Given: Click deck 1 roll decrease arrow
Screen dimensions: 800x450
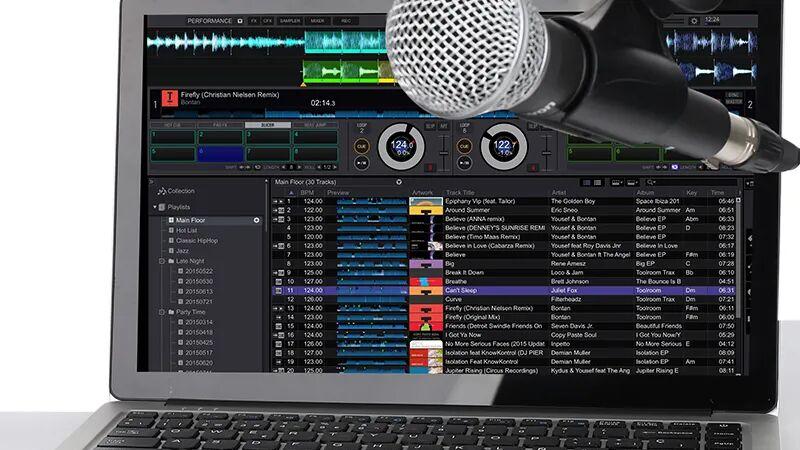Looking at the screenshot, I should pos(320,167).
